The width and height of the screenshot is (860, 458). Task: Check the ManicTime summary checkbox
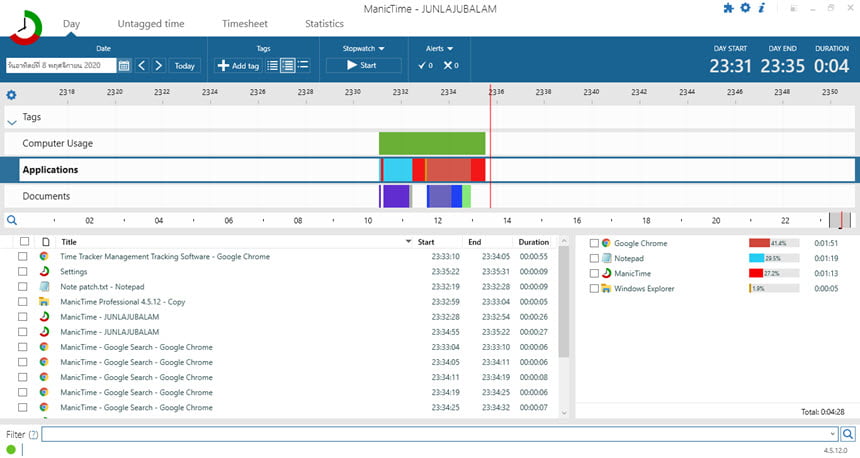point(594,273)
